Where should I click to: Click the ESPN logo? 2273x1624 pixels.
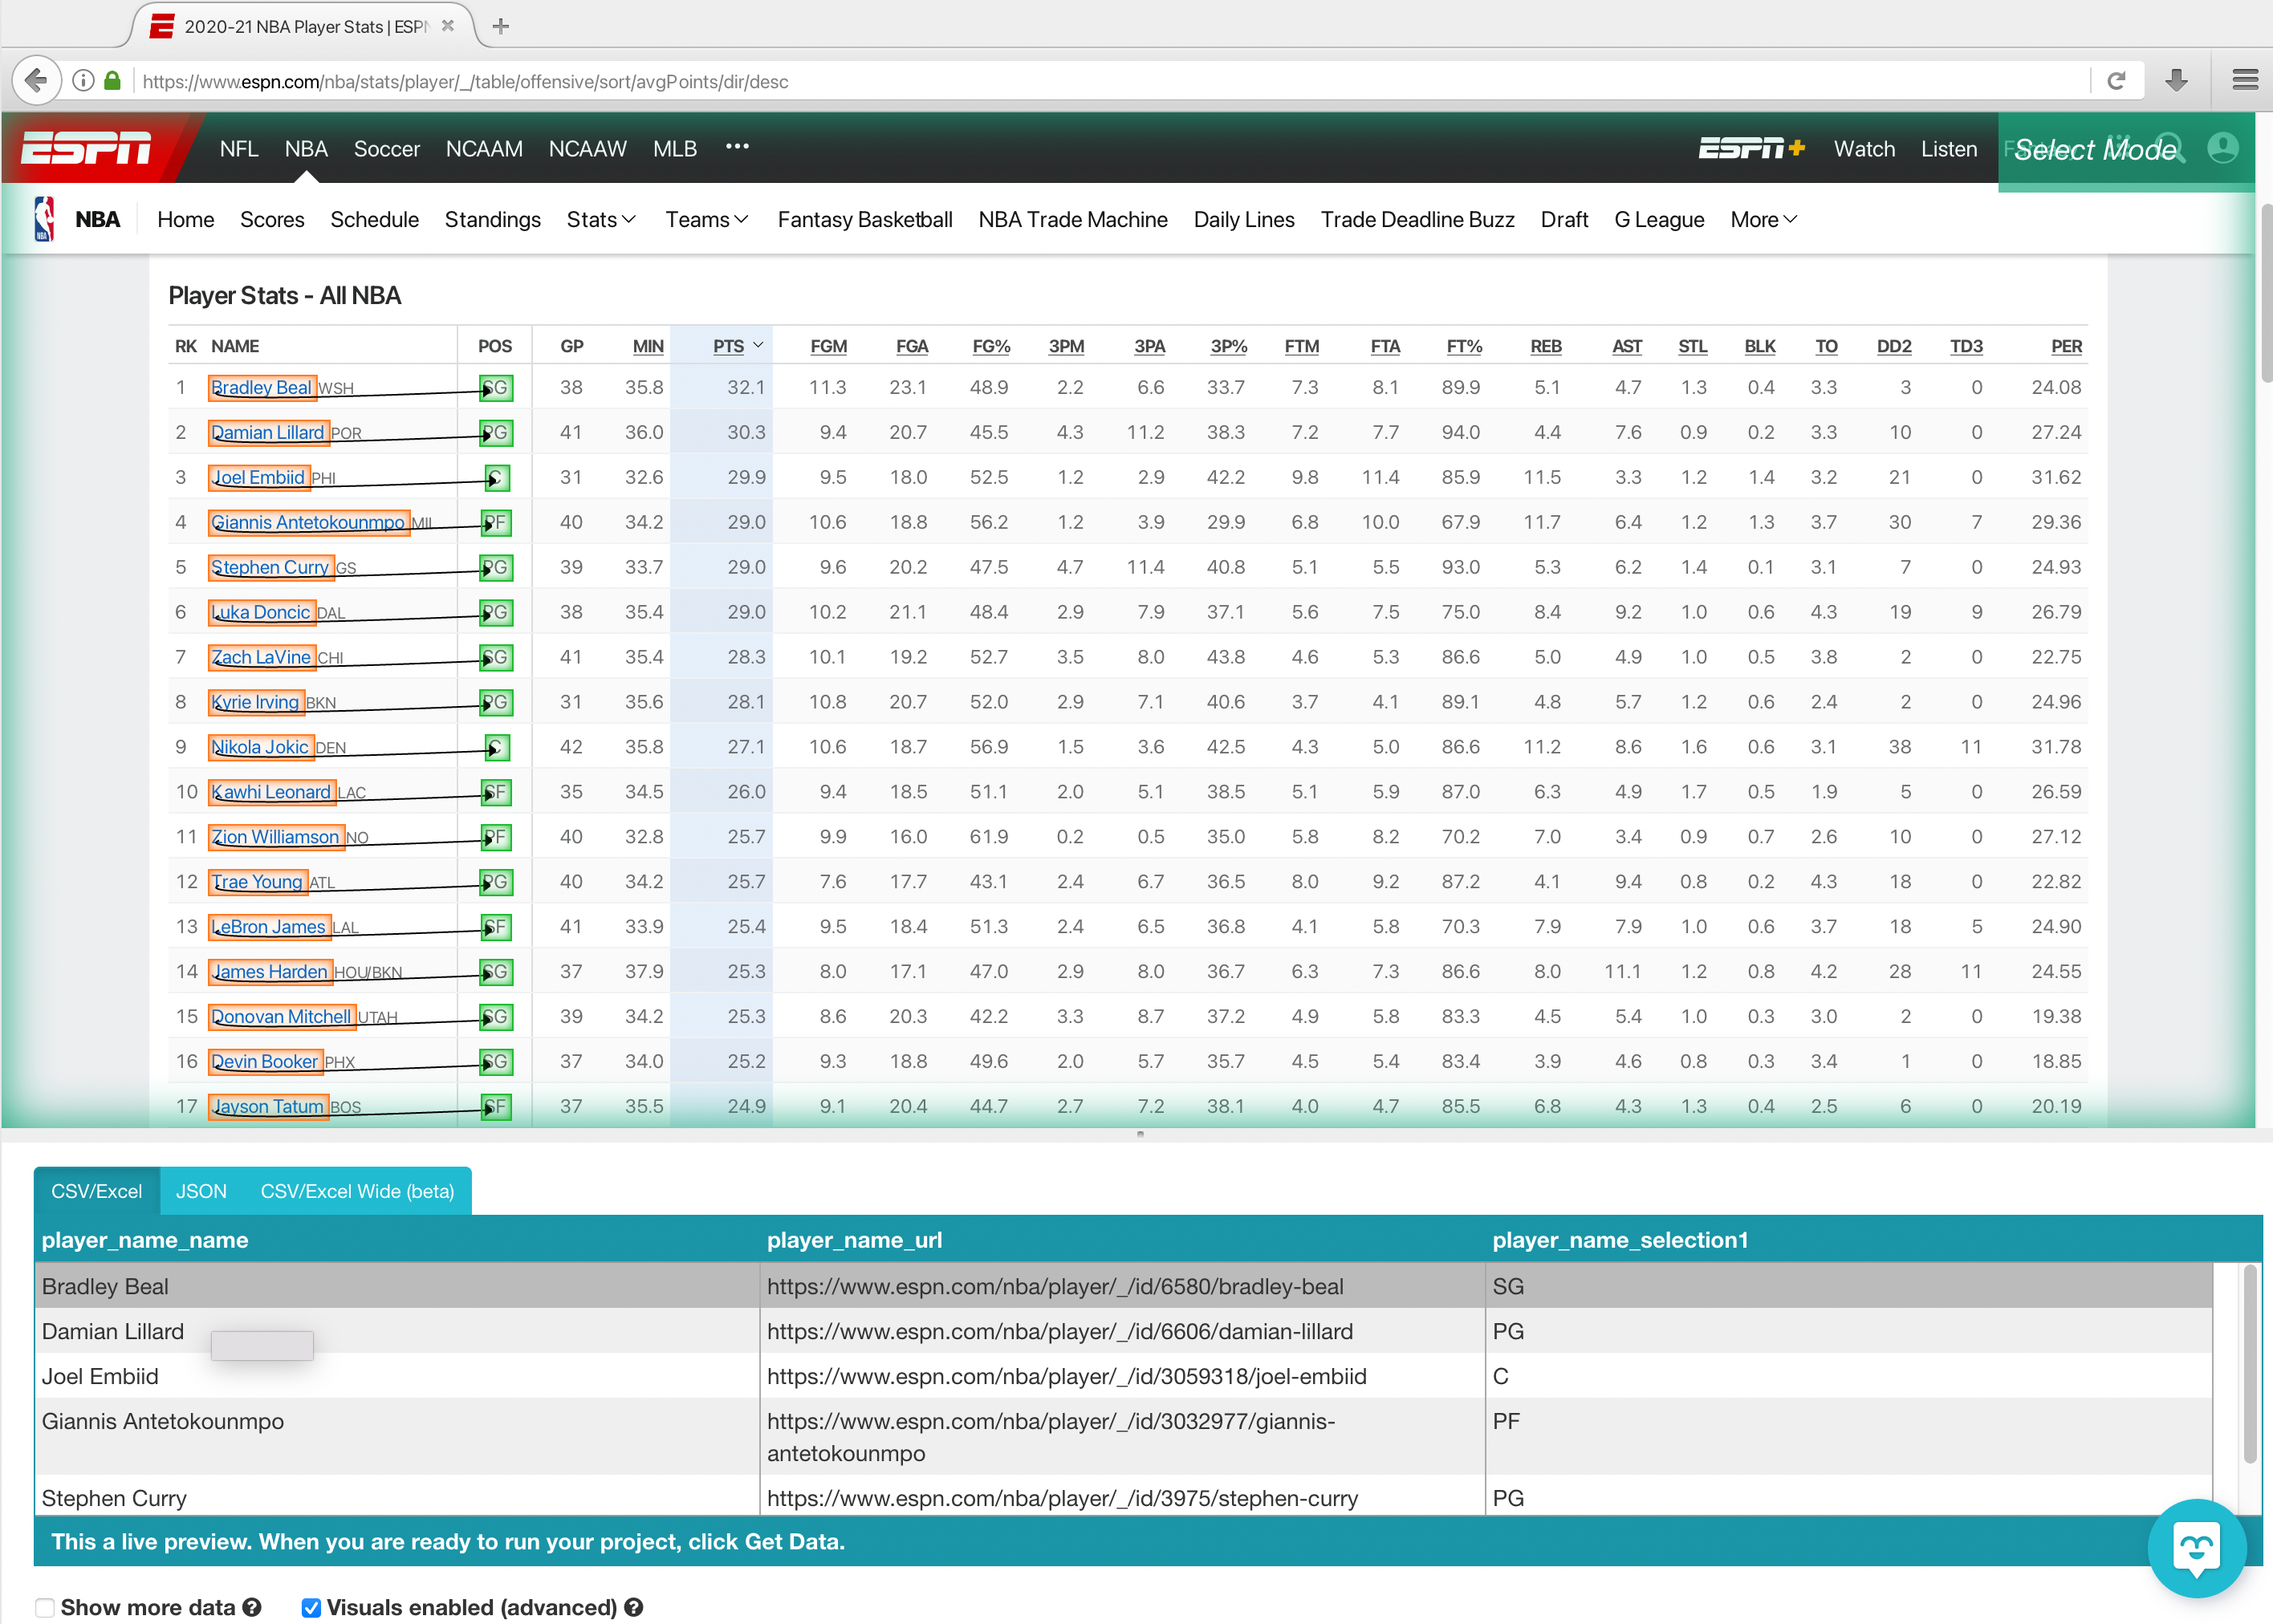[x=87, y=148]
